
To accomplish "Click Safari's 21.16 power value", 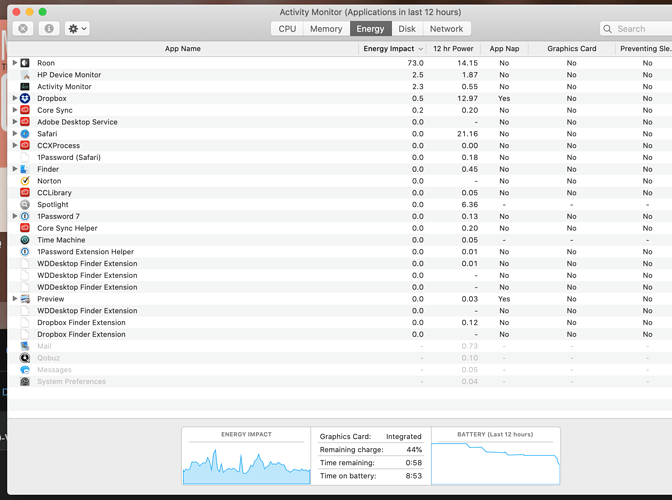I will click(467, 134).
